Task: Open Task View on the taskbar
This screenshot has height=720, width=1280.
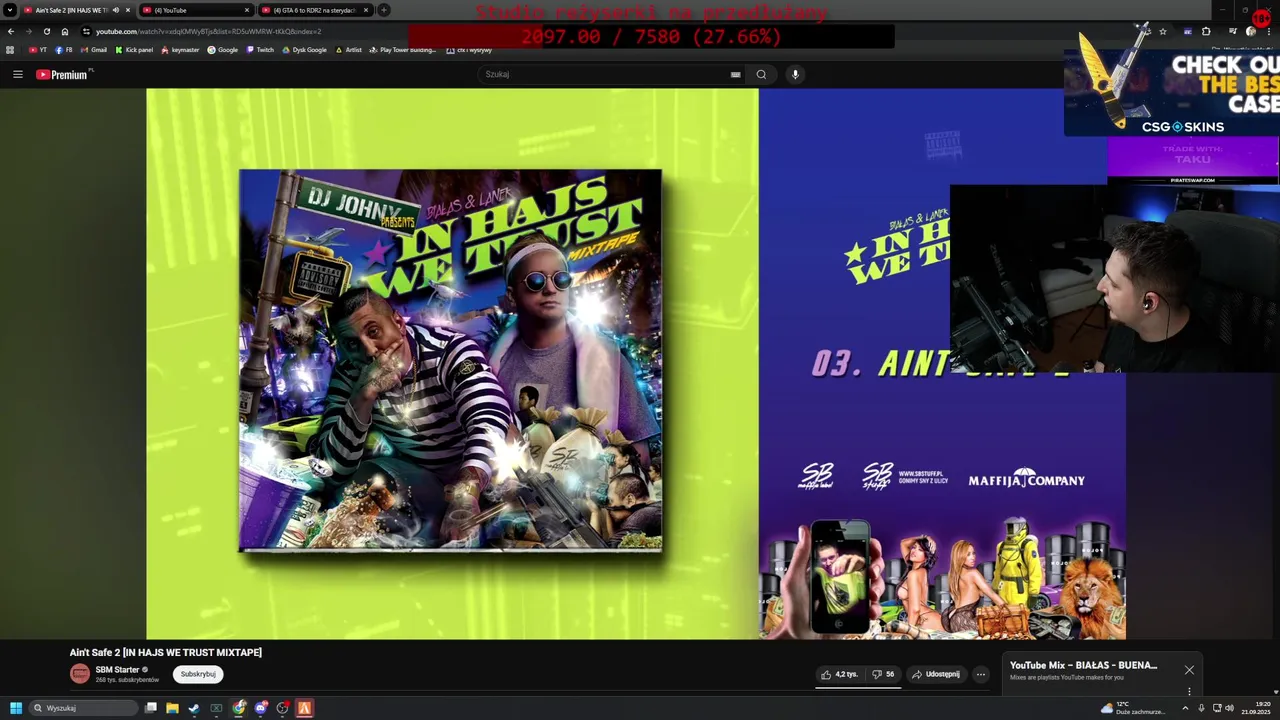Action: pos(151,708)
